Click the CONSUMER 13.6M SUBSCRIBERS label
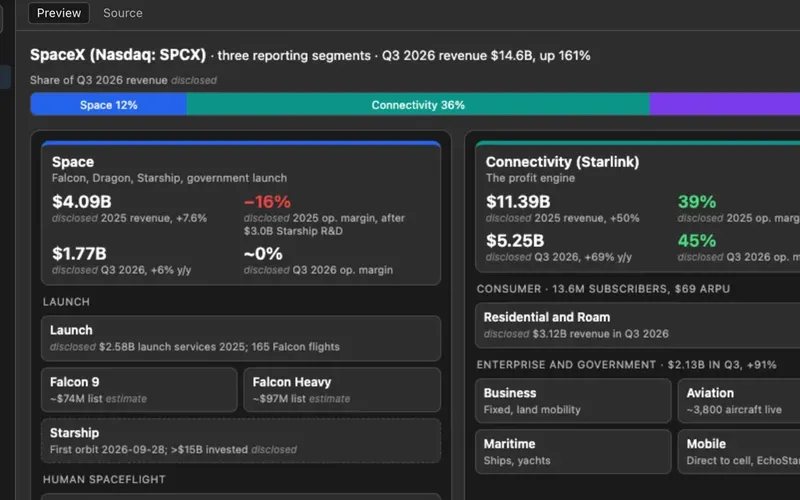Screen dimensions: 800x500 coord(603,289)
